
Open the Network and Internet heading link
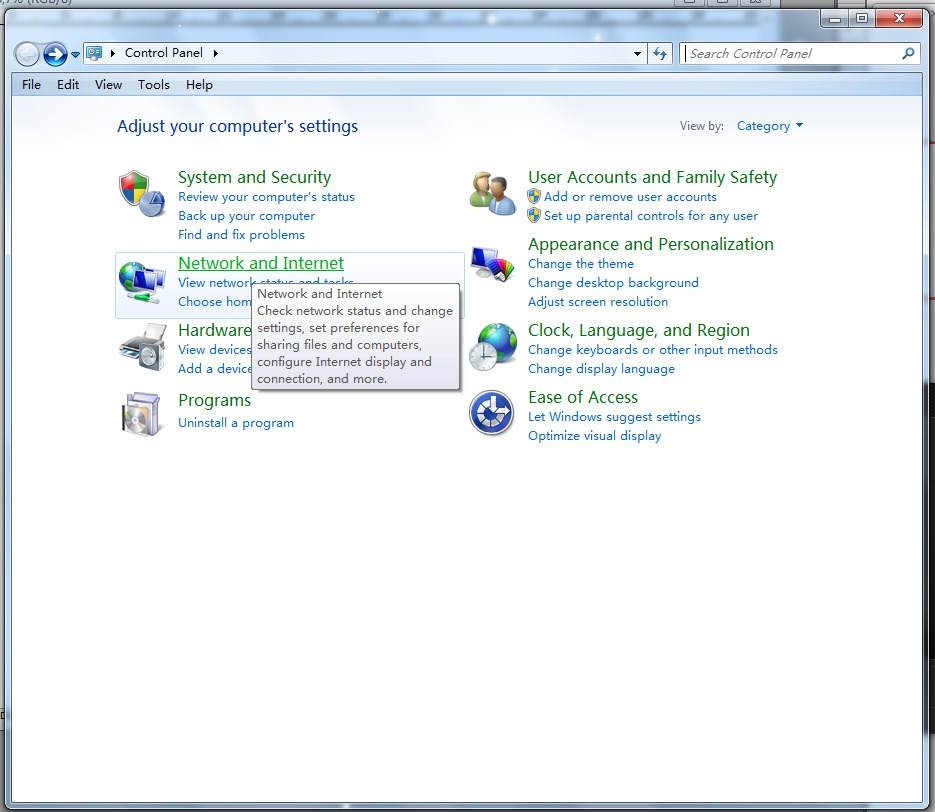[x=261, y=263]
